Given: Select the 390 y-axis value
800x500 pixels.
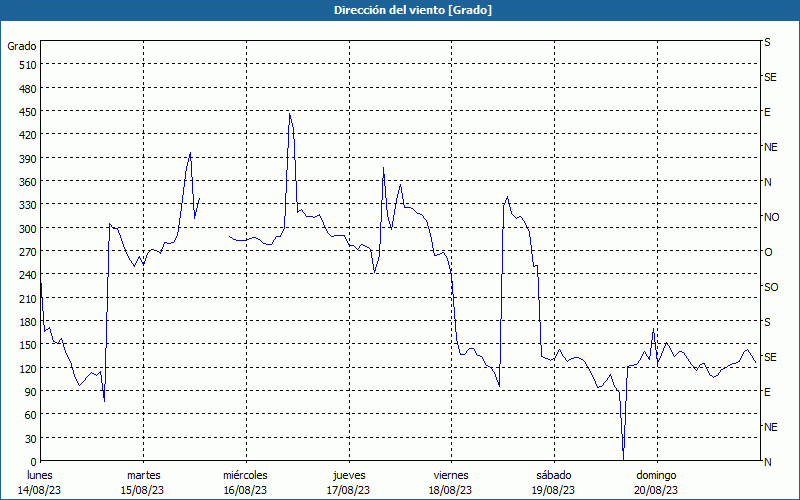Looking at the screenshot, I should pos(28,159).
